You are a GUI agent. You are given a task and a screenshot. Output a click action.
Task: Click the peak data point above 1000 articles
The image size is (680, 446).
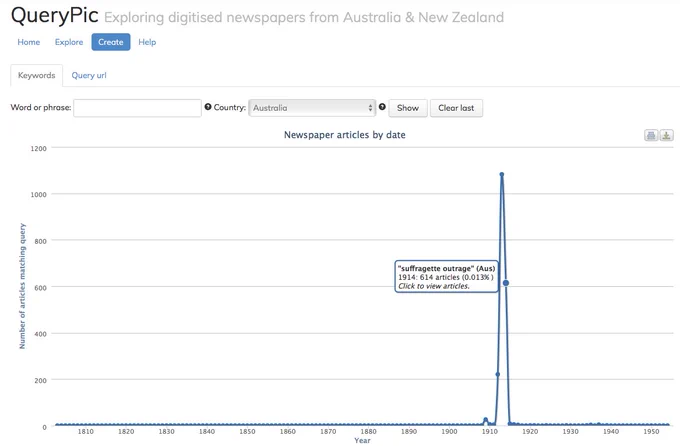coord(502,174)
